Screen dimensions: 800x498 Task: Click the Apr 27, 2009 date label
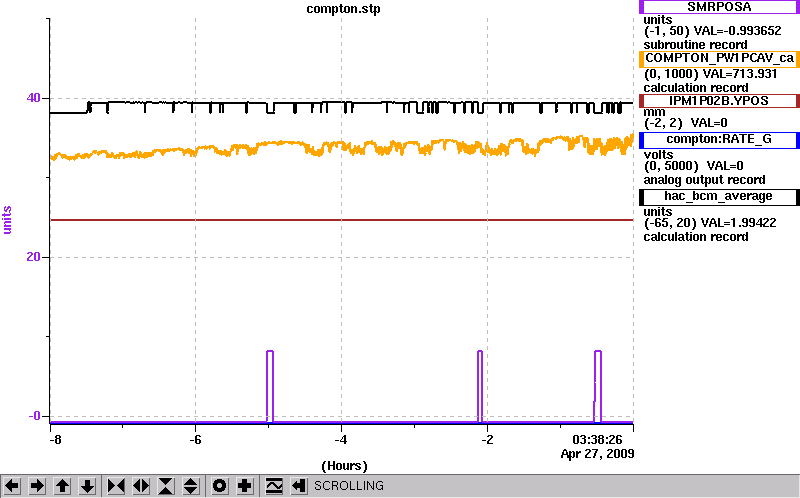pyautogui.click(x=597, y=454)
